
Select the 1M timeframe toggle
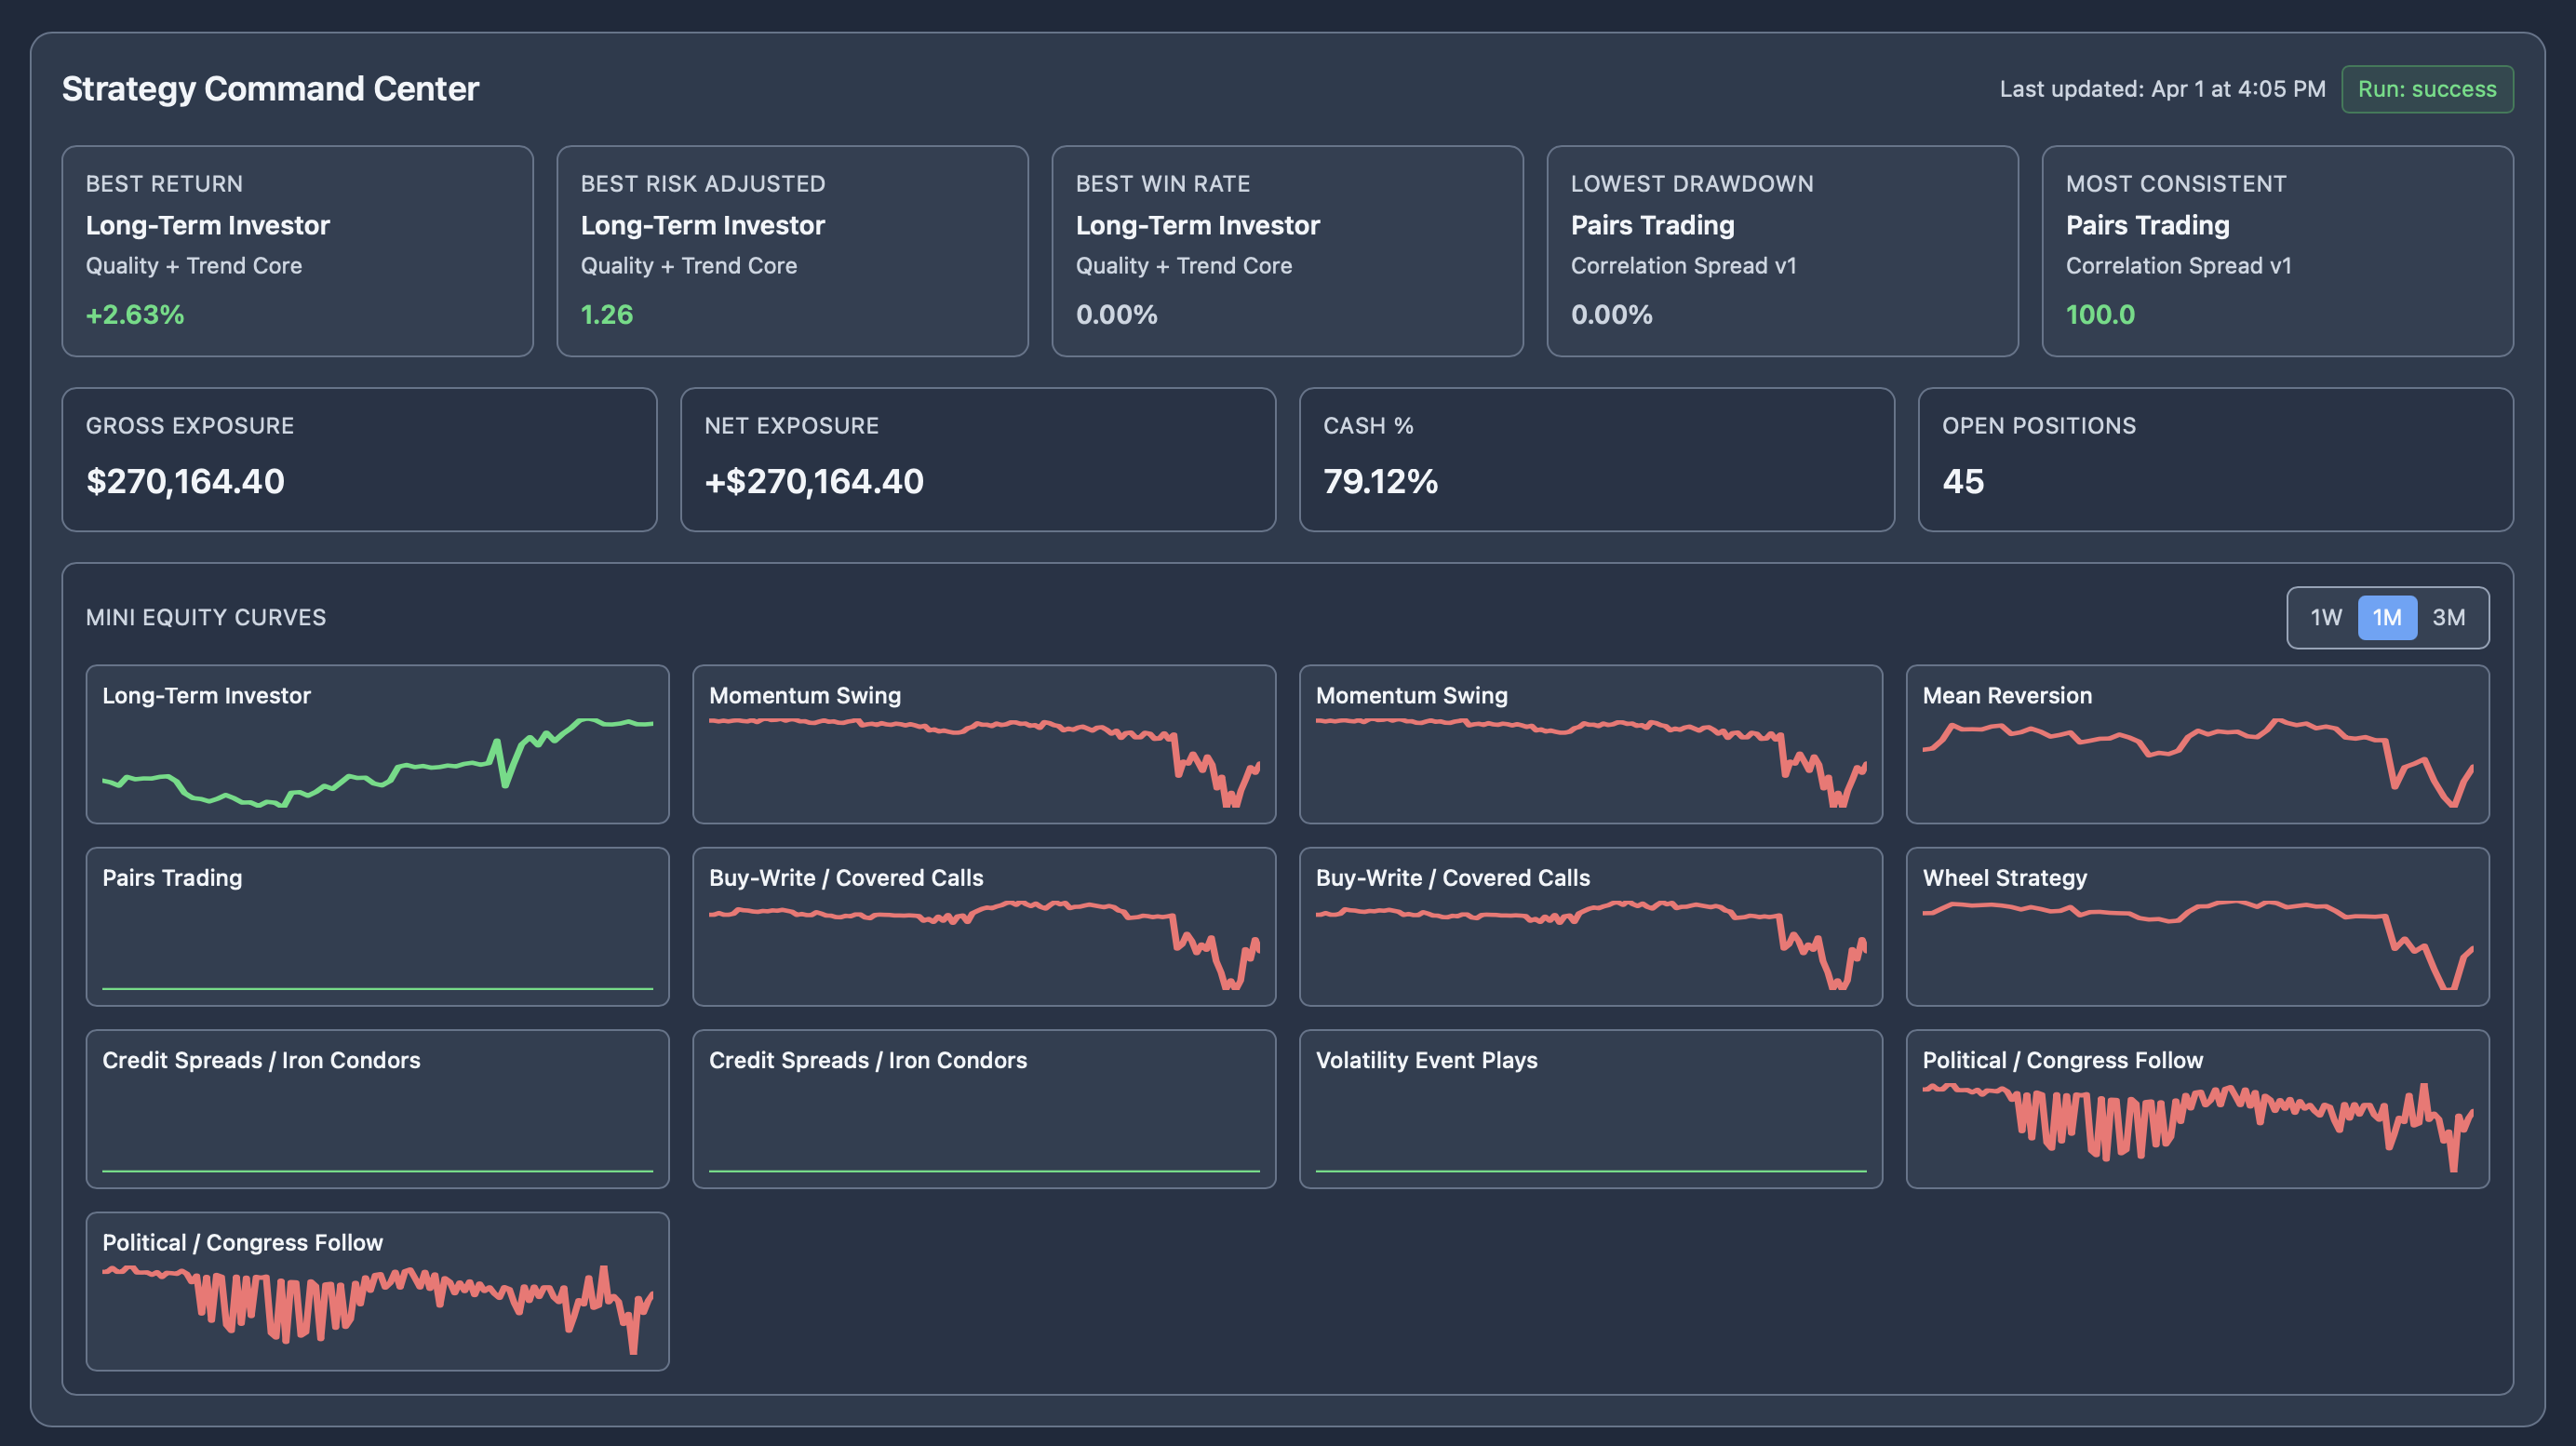tap(2388, 618)
